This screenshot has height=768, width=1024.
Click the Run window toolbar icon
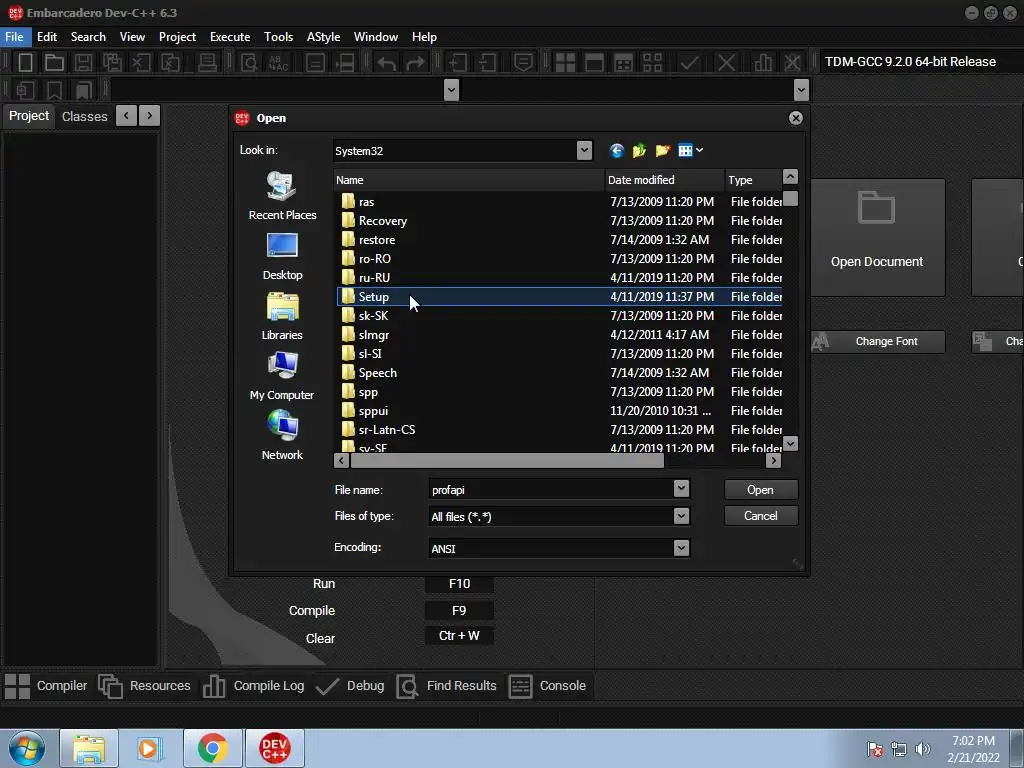(594, 62)
